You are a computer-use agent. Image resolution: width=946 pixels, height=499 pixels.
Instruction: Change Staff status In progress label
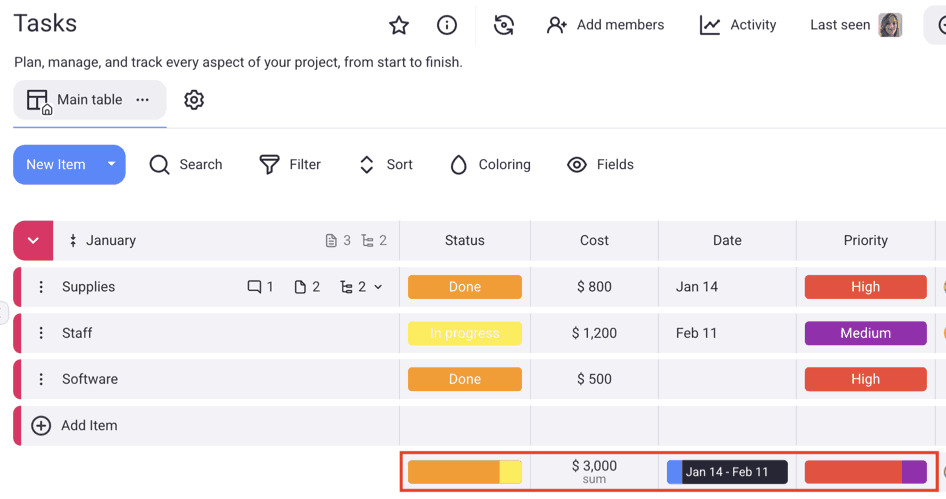pyautogui.click(x=465, y=333)
